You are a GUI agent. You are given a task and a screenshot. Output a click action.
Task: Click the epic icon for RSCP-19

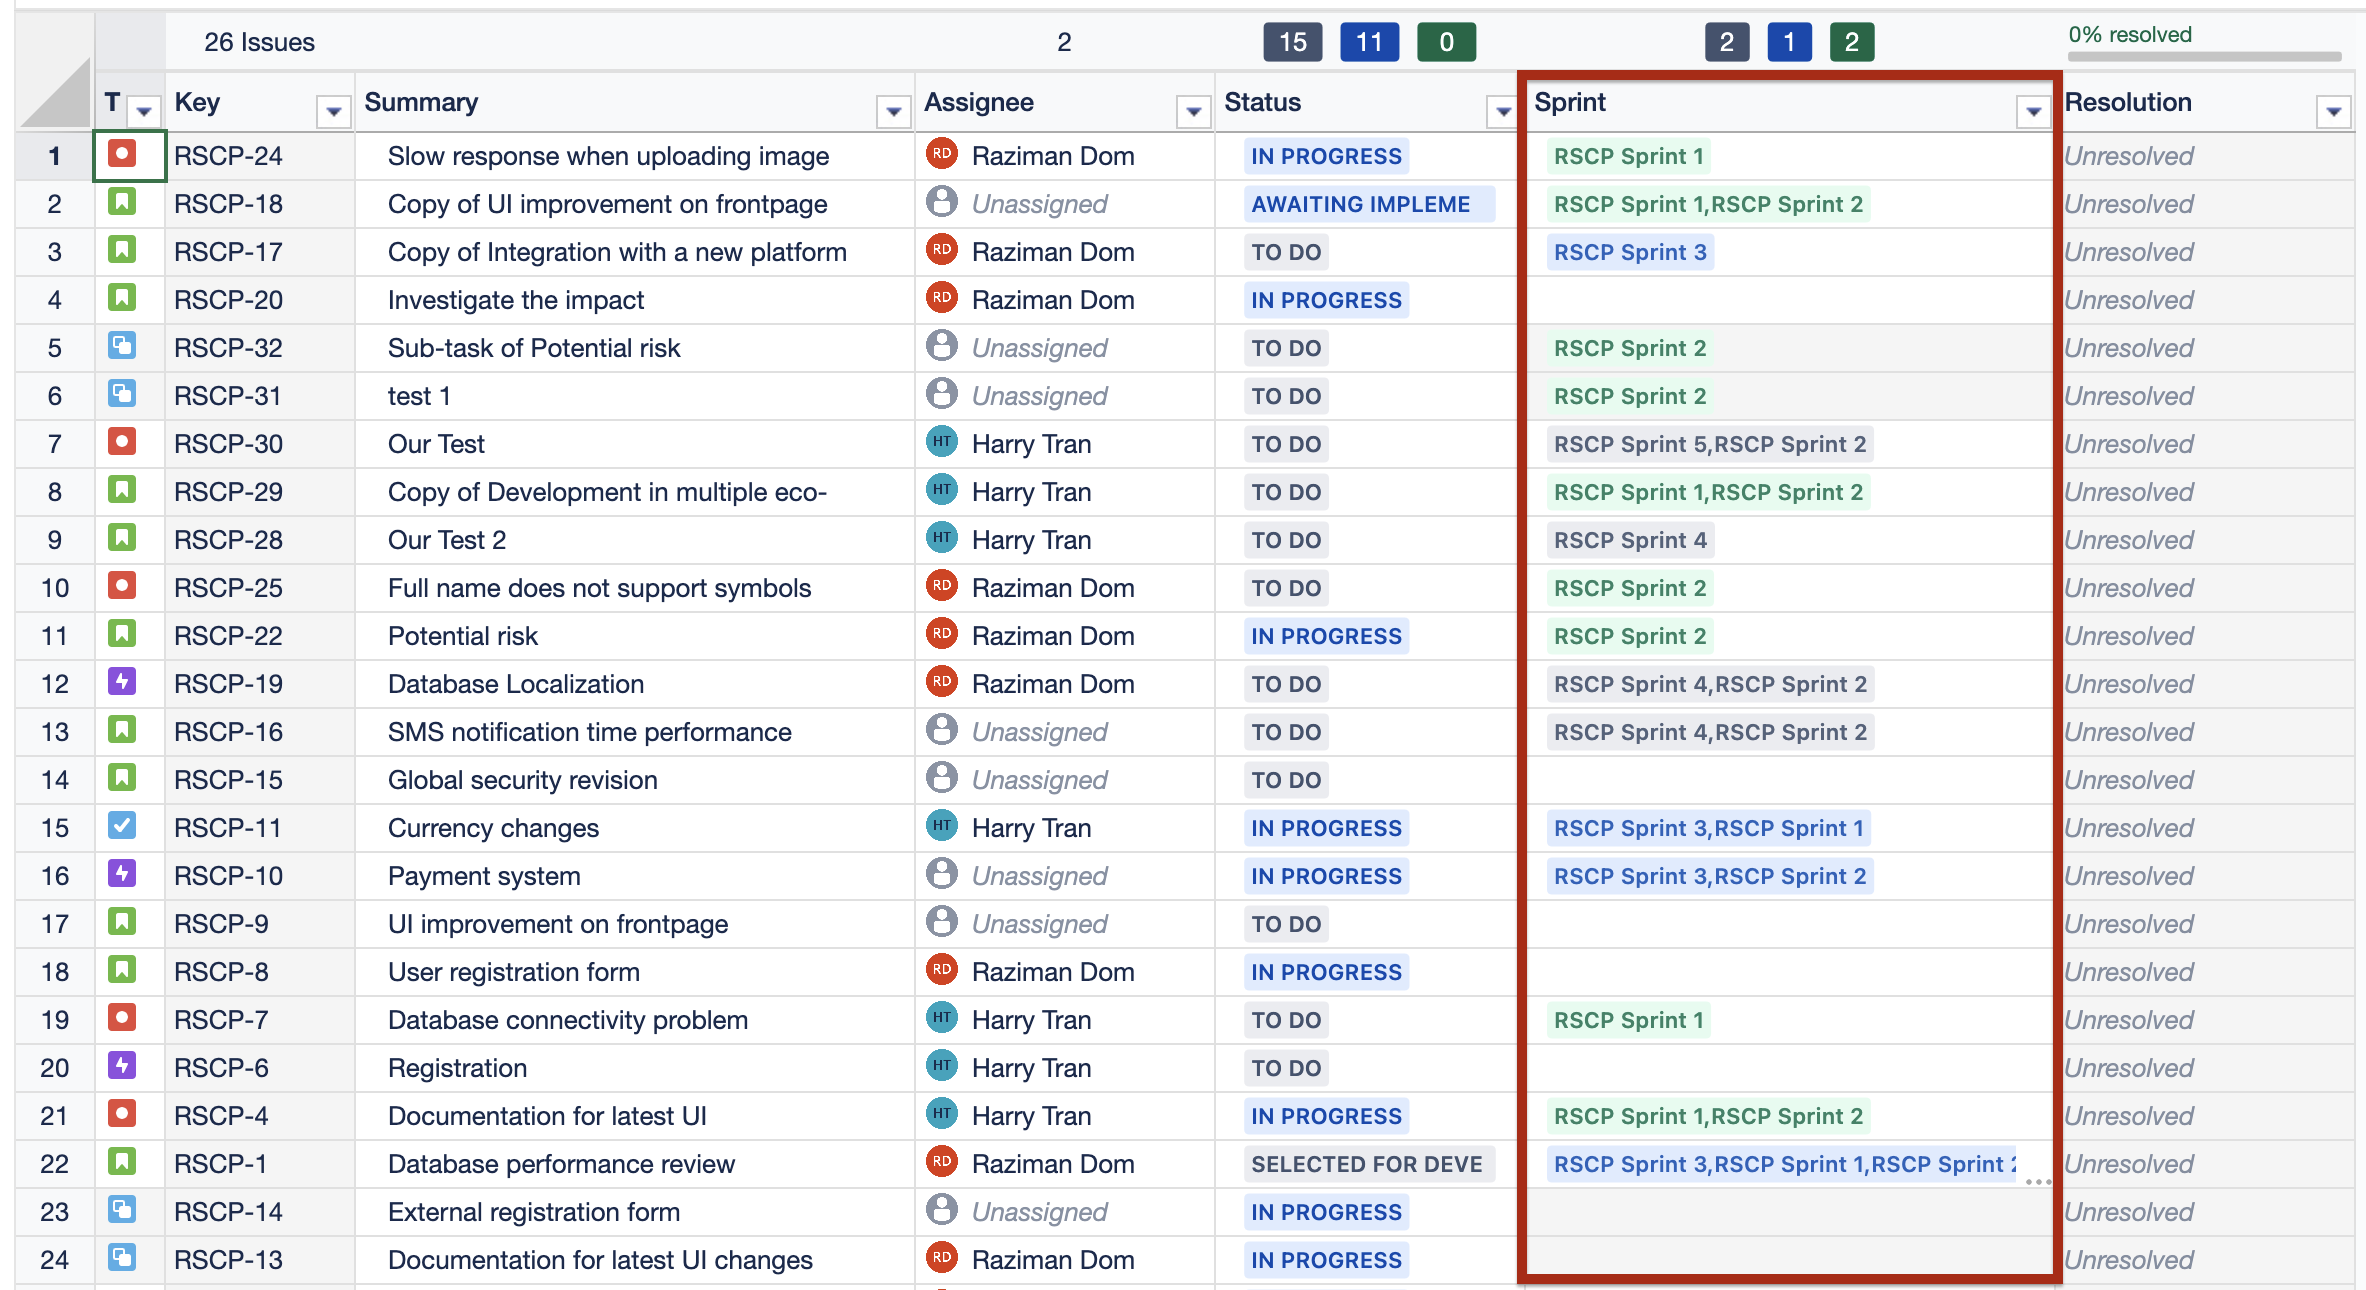[122, 682]
